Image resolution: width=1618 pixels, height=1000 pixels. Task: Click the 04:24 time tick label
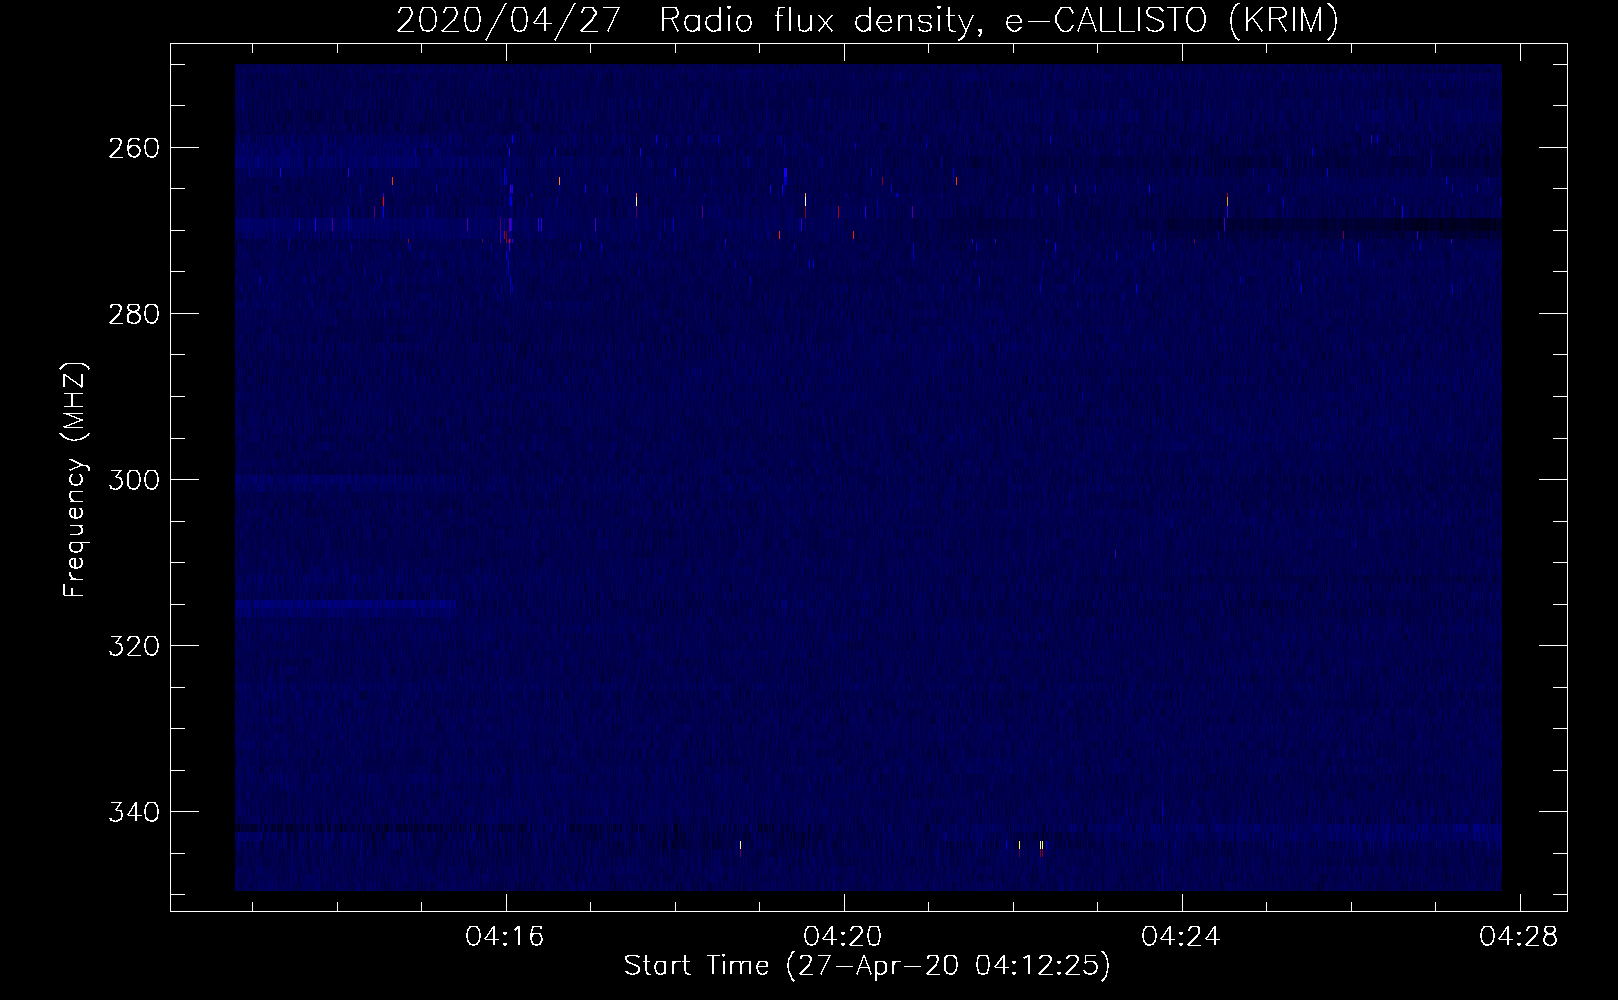click(x=1182, y=937)
